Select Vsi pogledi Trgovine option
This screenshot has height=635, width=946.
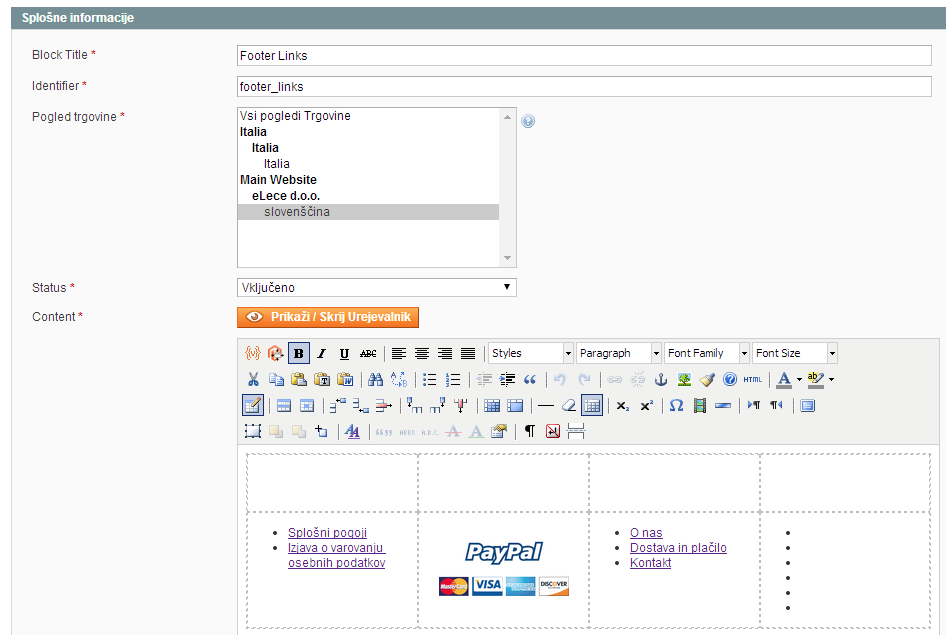[368, 116]
